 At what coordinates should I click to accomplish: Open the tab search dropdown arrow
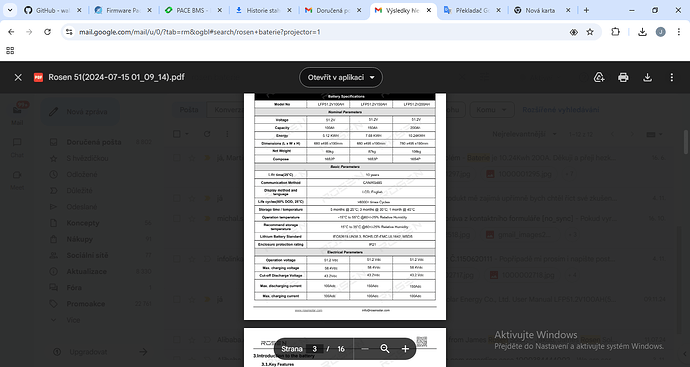click(x=10, y=10)
